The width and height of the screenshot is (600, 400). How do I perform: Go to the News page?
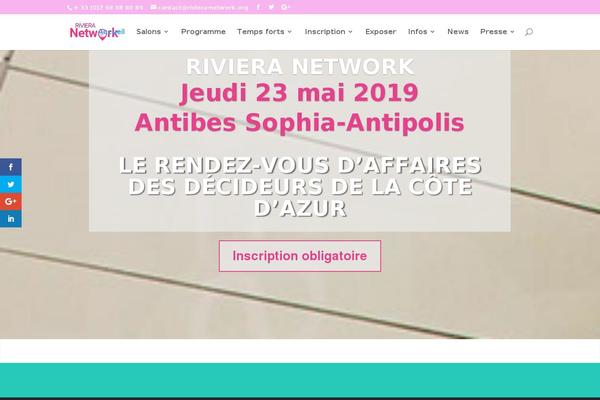(x=458, y=32)
